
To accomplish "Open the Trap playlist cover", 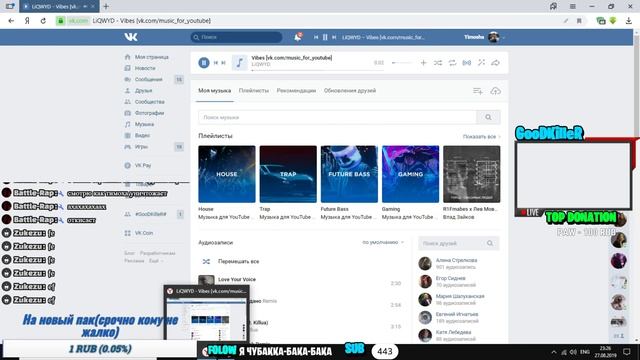I will point(288,174).
